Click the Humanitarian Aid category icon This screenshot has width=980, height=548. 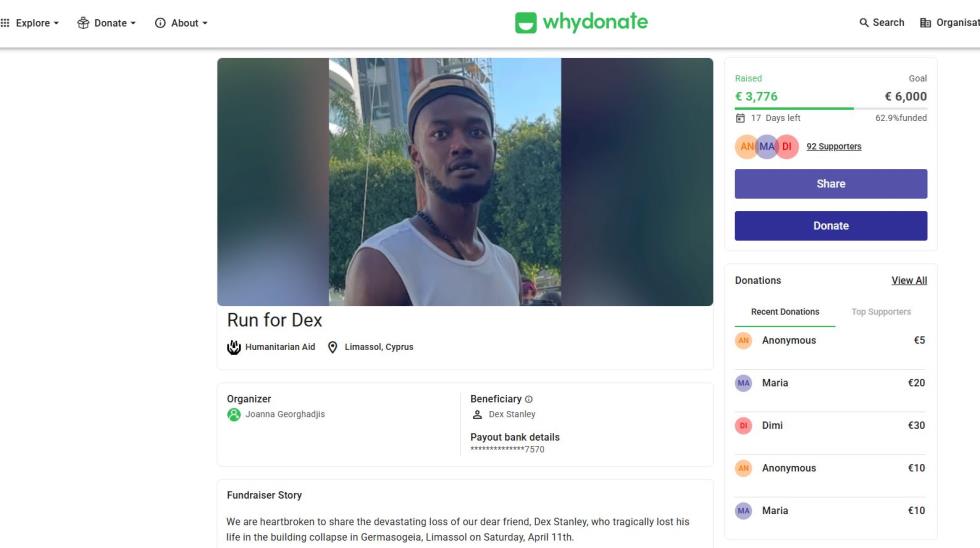point(234,347)
